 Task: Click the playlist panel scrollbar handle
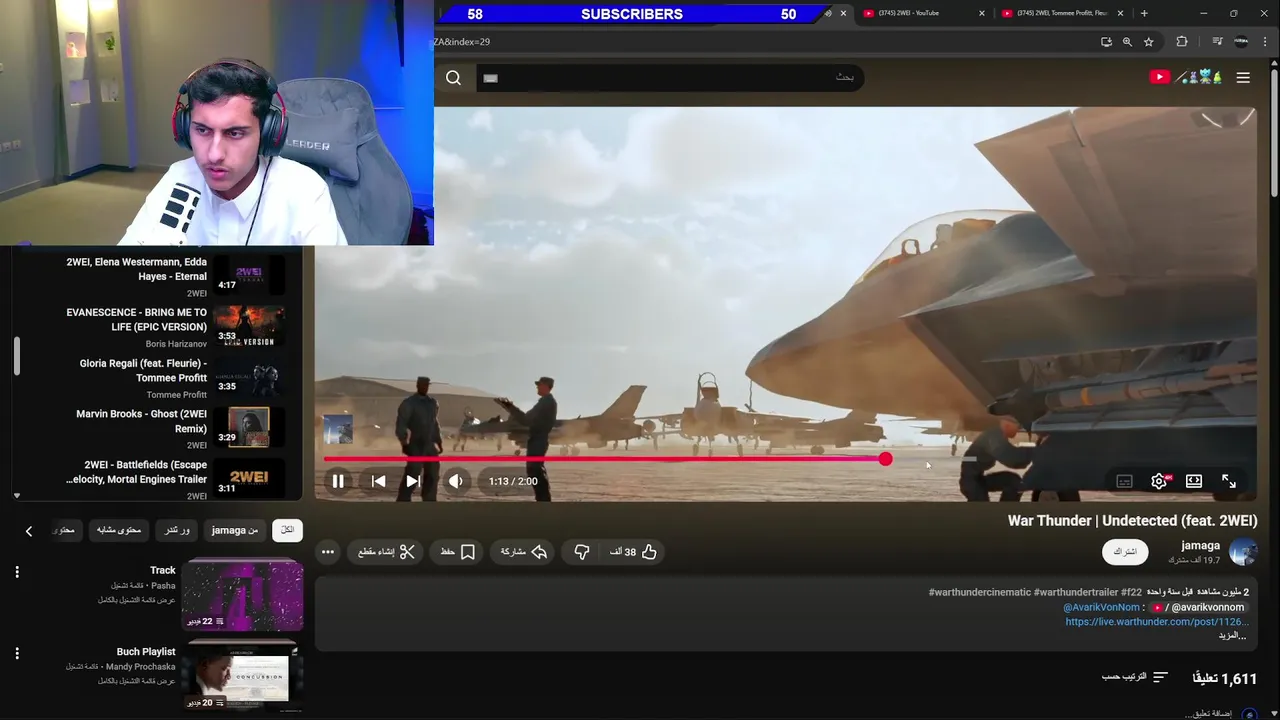click(x=17, y=357)
